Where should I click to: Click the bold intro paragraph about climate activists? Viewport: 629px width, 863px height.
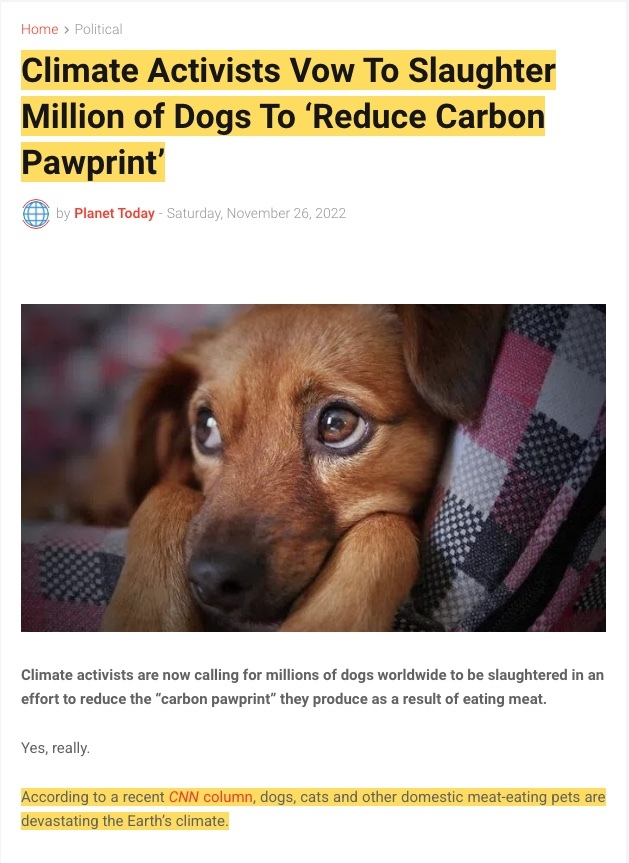[313, 687]
